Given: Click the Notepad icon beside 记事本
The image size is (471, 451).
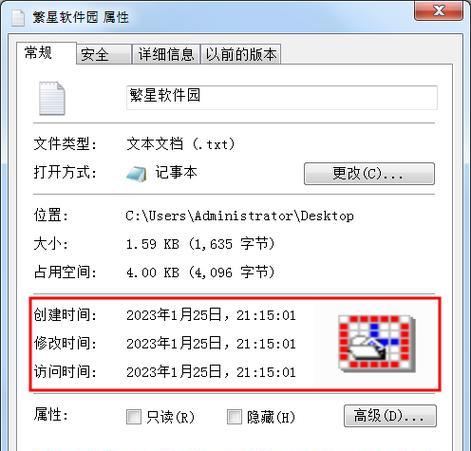Looking at the screenshot, I should click(x=136, y=174).
